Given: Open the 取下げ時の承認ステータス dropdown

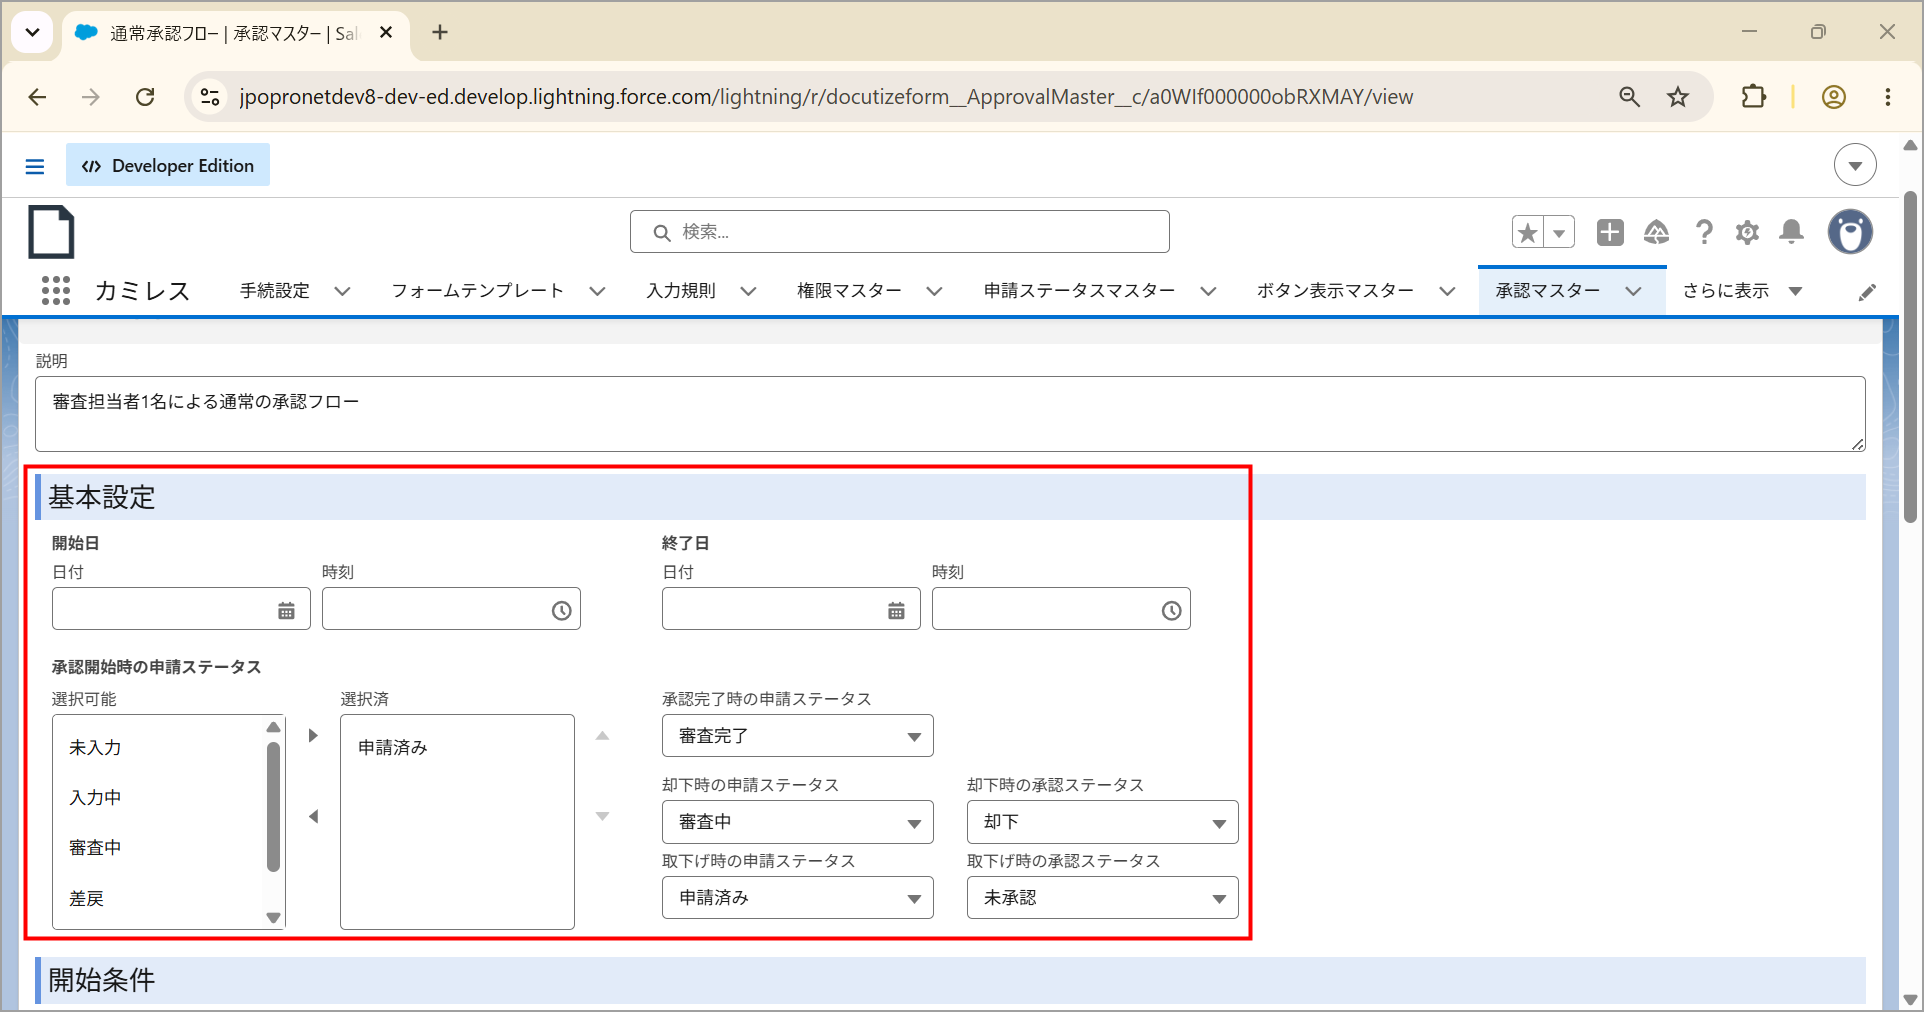Looking at the screenshot, I should click(1102, 898).
